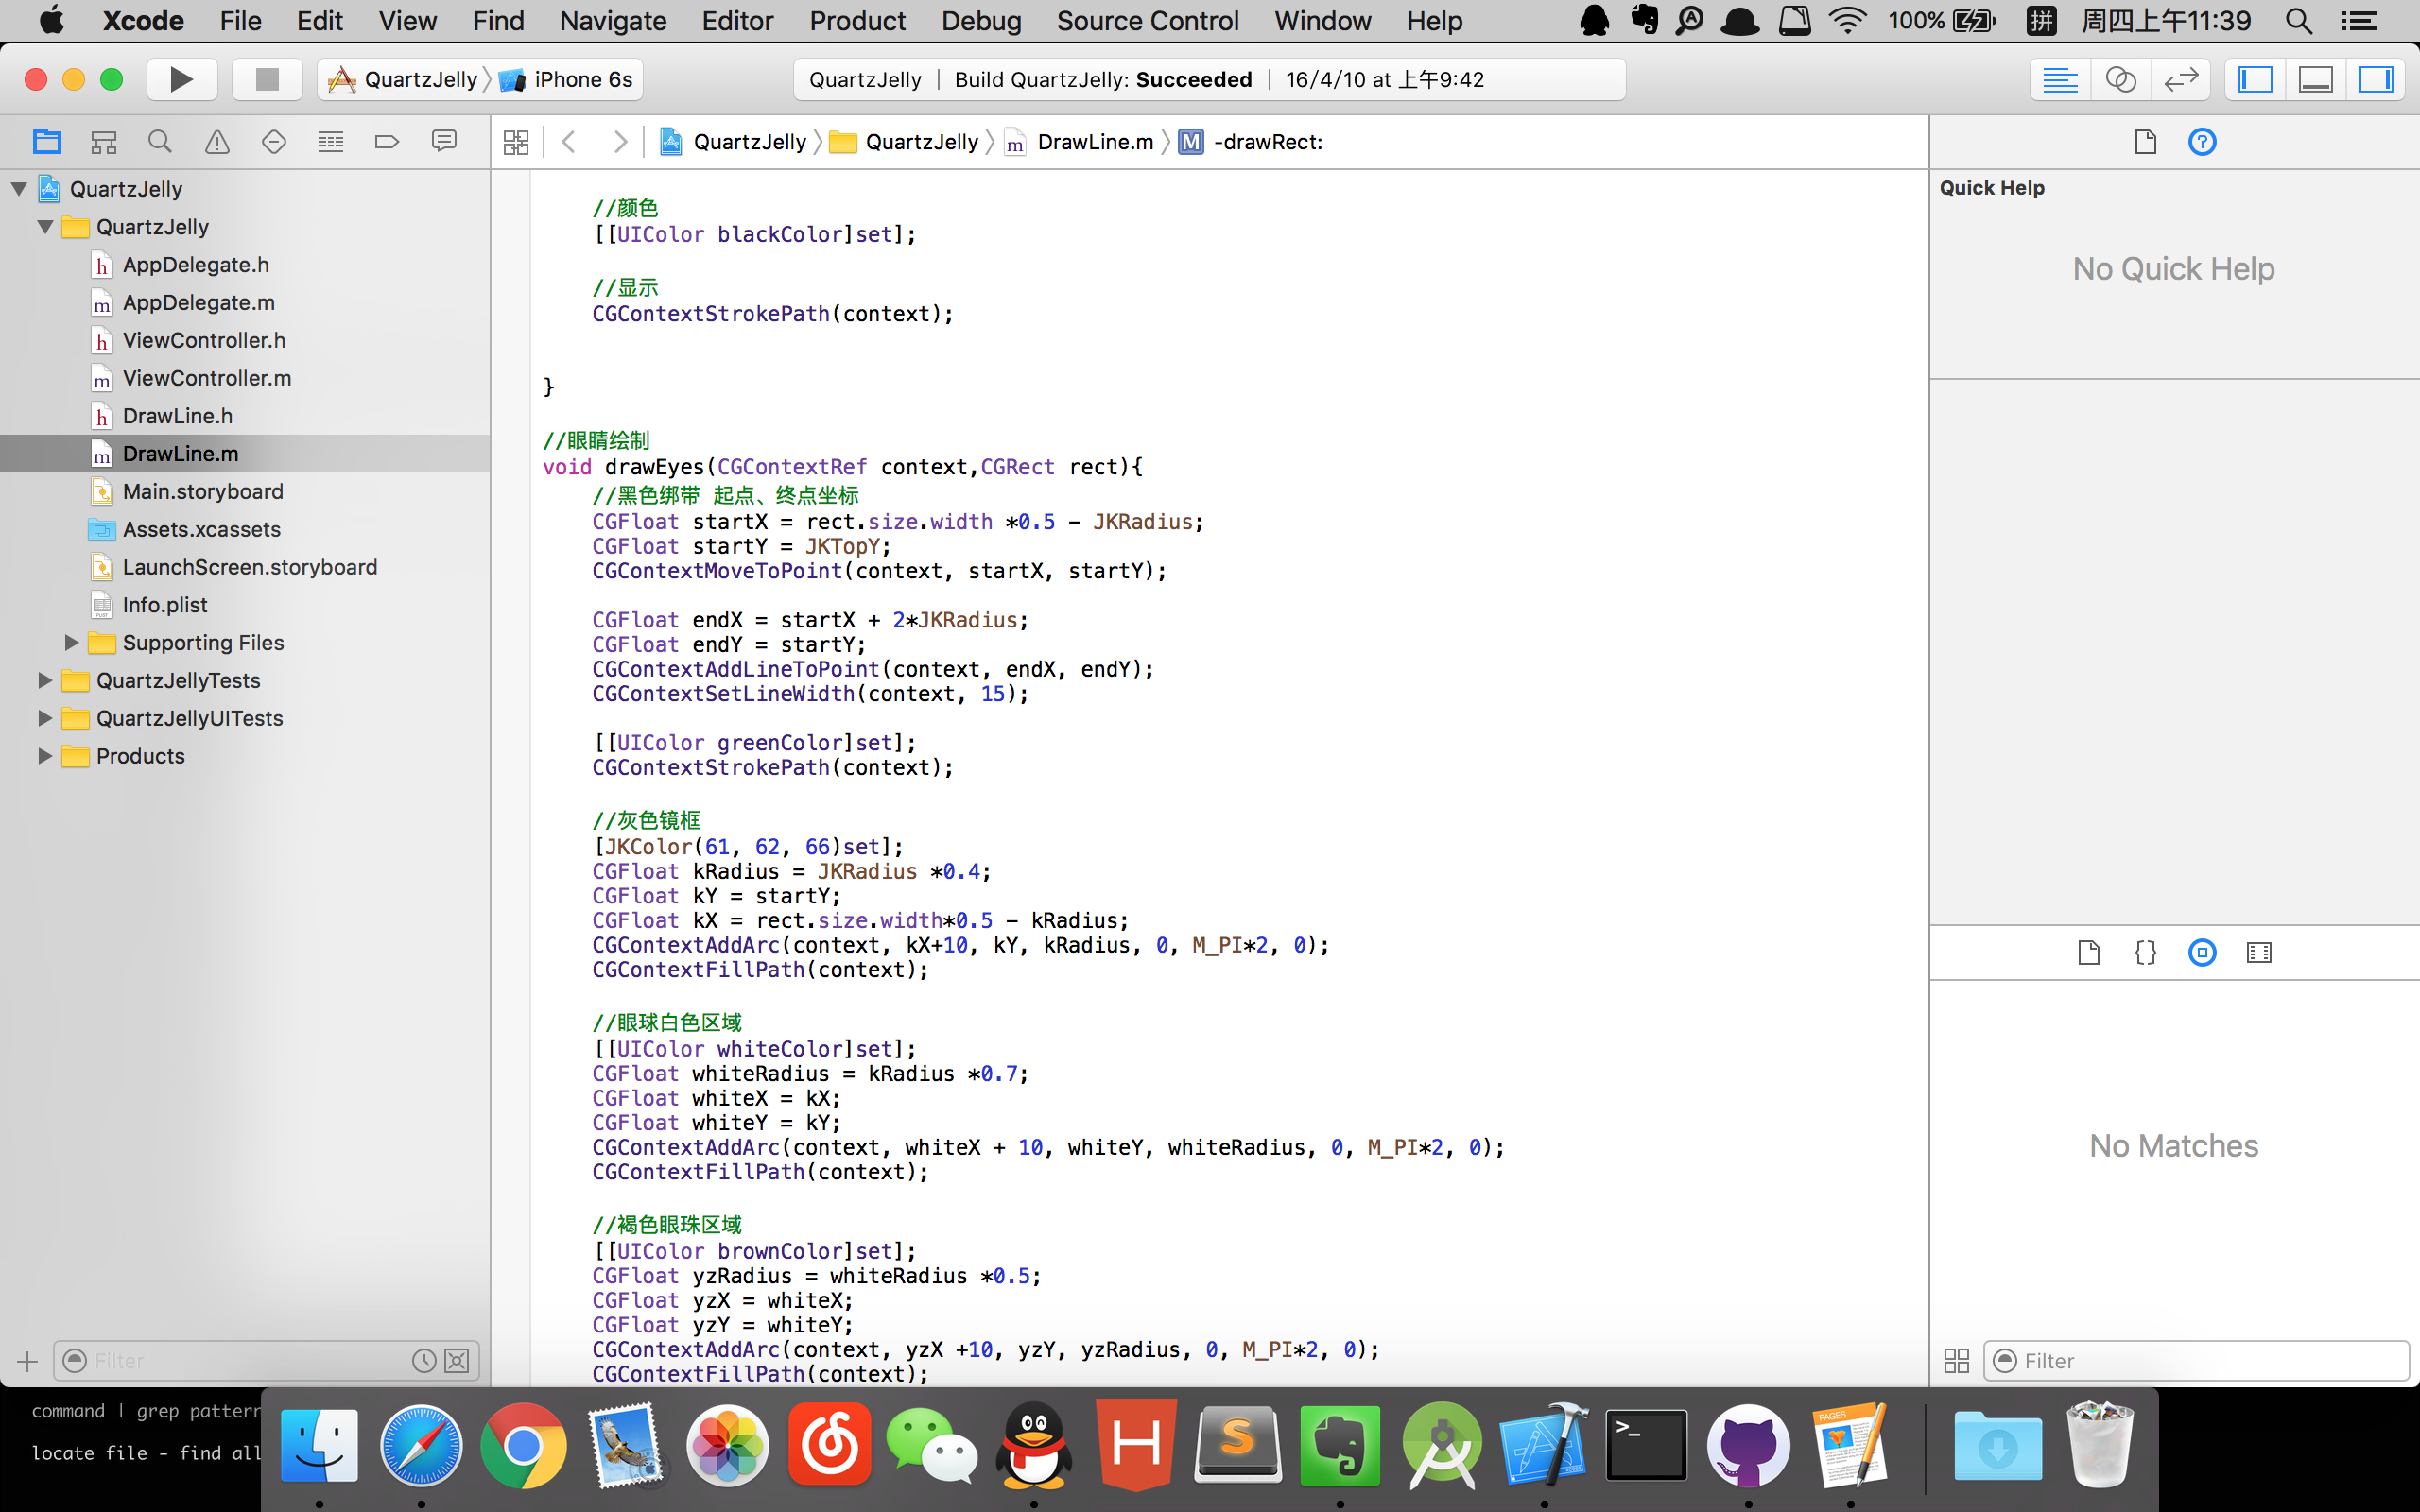Open the Find navigator
Image resolution: width=2420 pixels, height=1512 pixels.
[159, 142]
